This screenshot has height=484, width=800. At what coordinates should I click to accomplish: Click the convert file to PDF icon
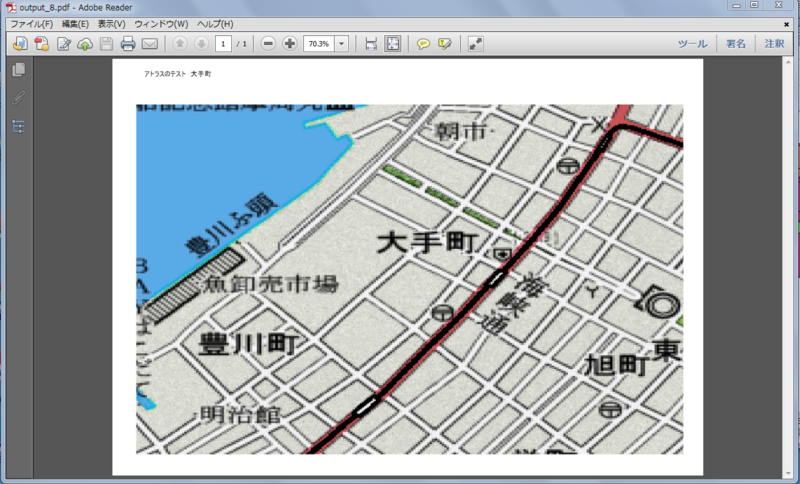[x=42, y=44]
